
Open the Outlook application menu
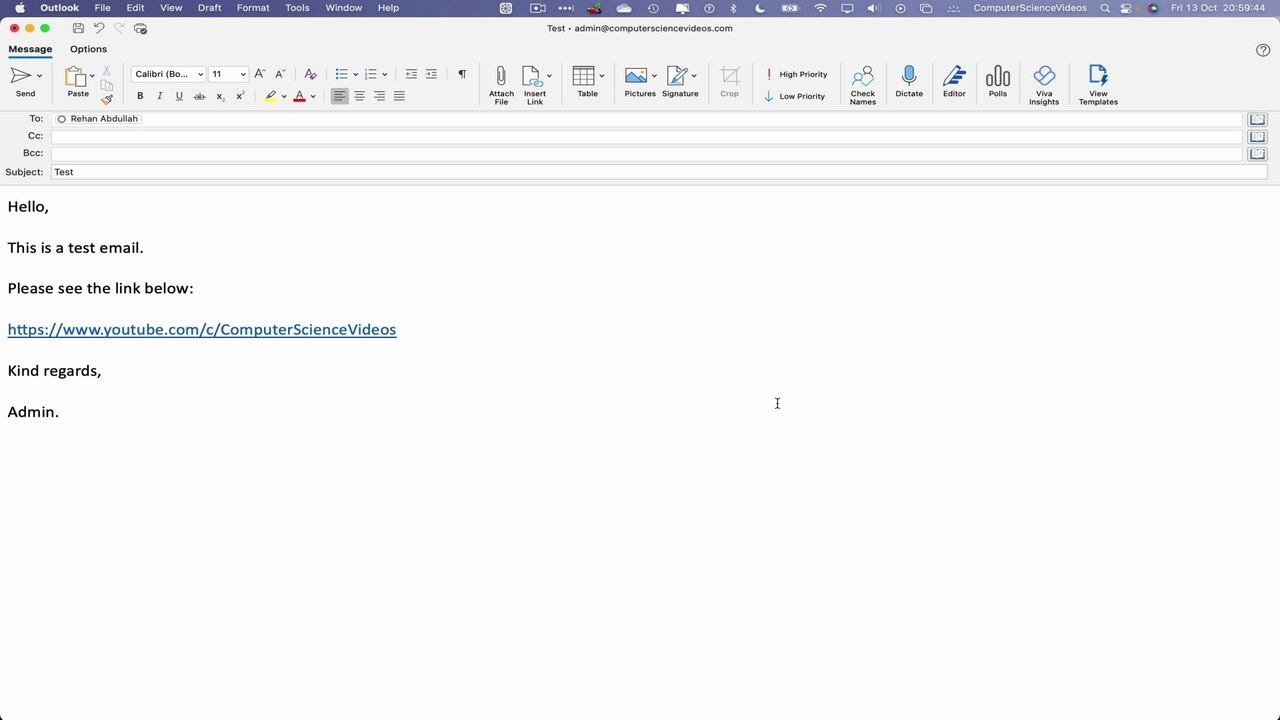pos(59,8)
